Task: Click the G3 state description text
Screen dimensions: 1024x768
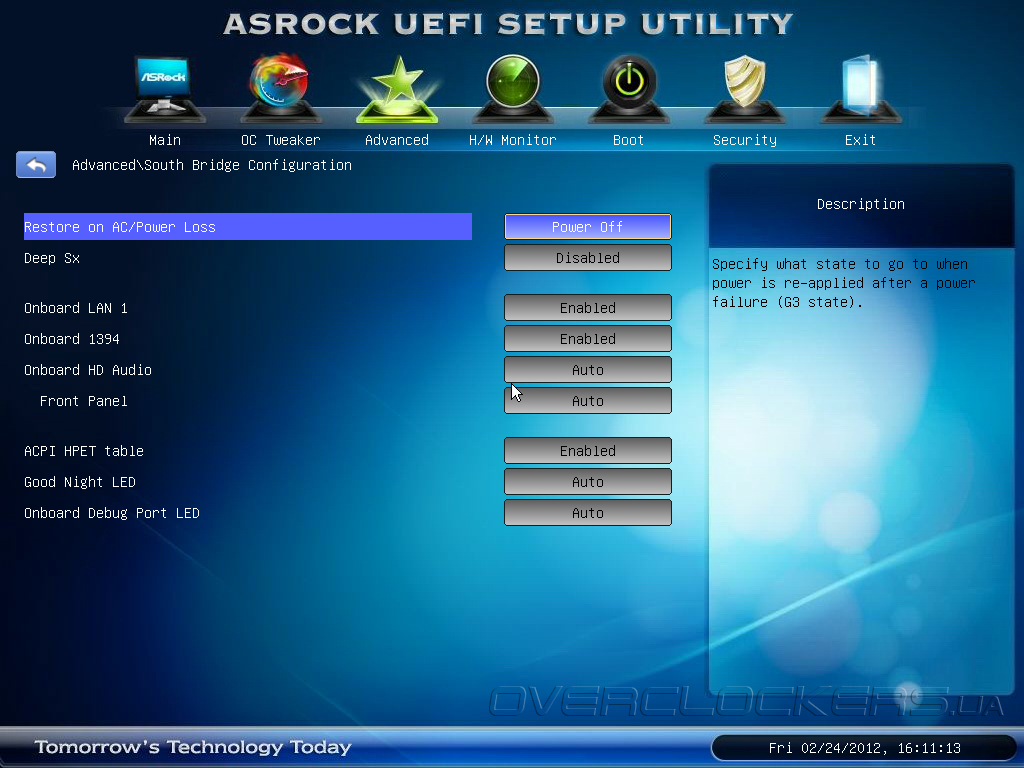Action: (x=844, y=283)
